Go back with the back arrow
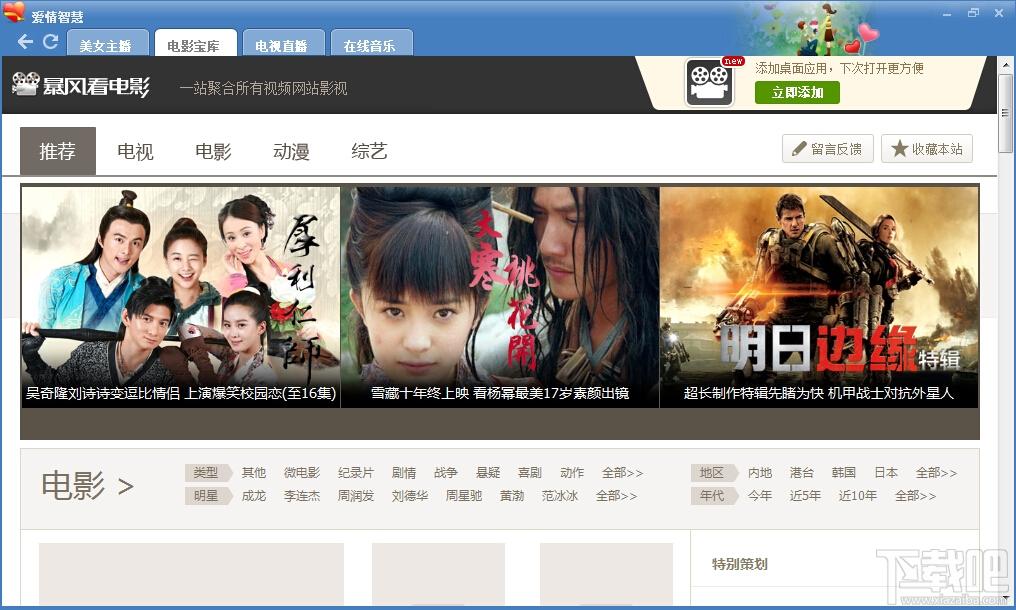The height and width of the screenshot is (610, 1016). (x=25, y=42)
